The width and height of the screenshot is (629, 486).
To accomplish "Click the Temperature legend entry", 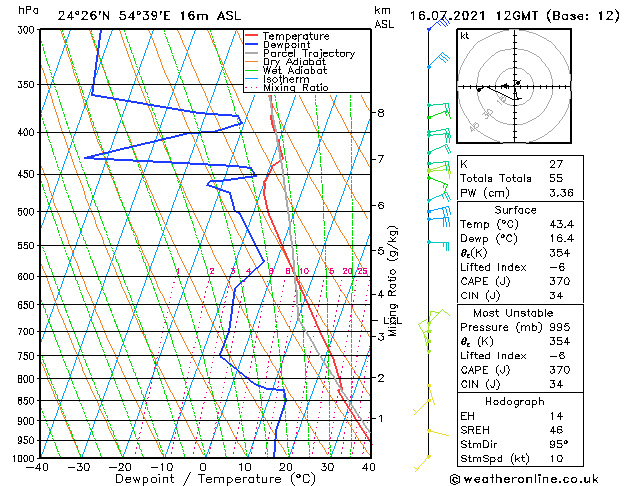I will point(287,36).
